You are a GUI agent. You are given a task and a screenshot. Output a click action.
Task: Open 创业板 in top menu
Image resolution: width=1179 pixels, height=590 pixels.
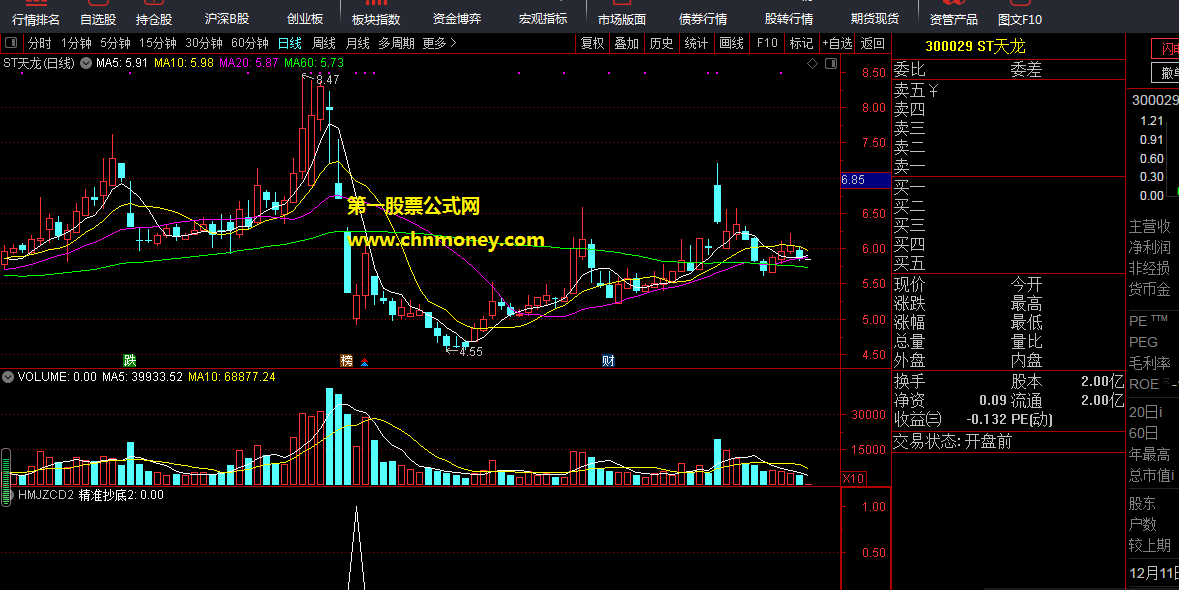305,19
